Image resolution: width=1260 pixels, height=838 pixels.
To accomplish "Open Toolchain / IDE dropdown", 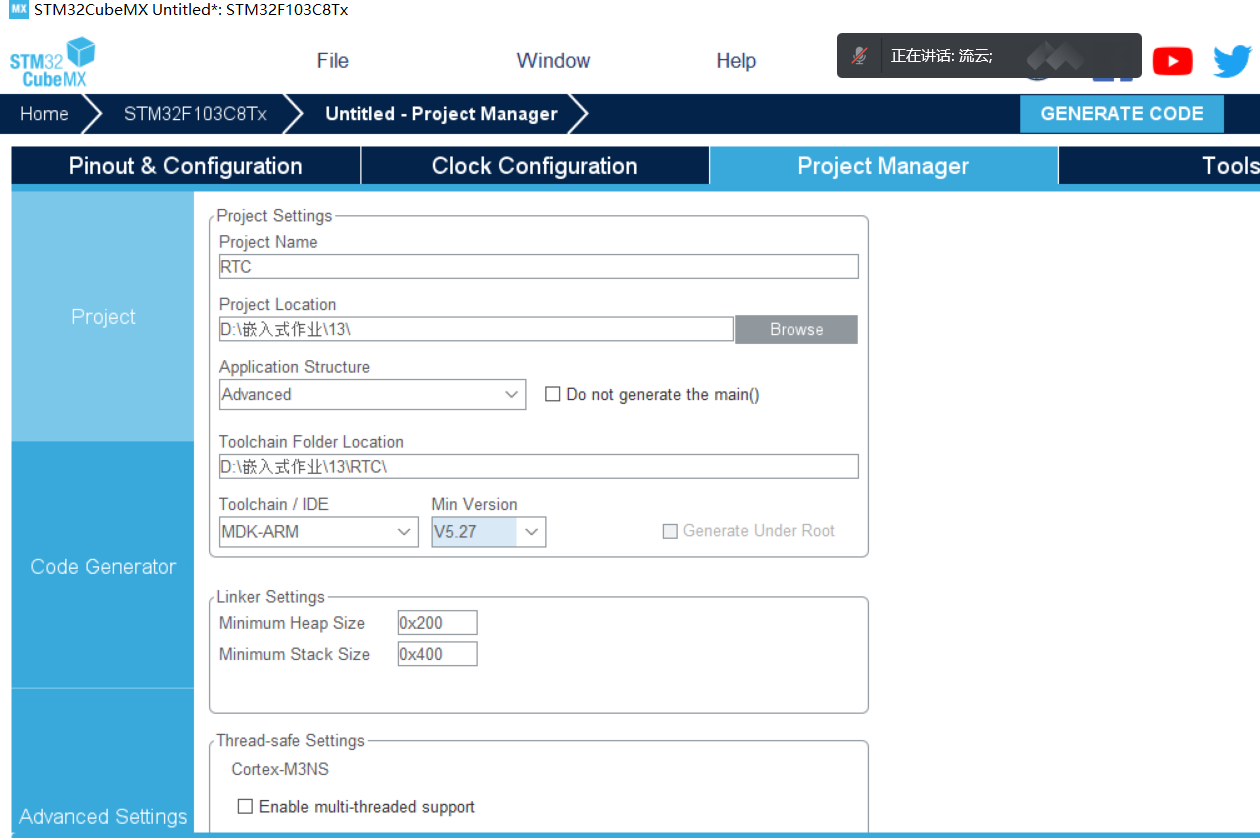I will [318, 532].
